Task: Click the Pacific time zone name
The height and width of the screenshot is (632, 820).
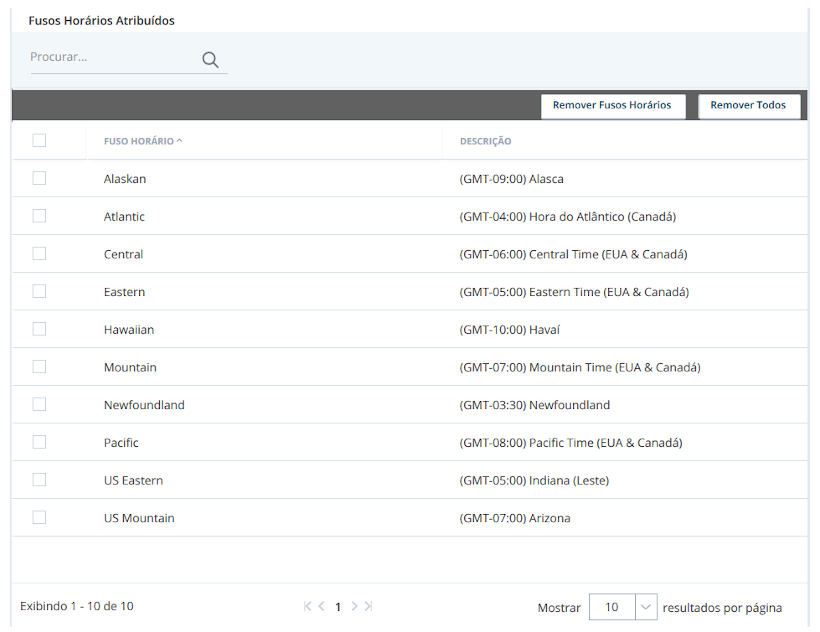Action: [121, 443]
